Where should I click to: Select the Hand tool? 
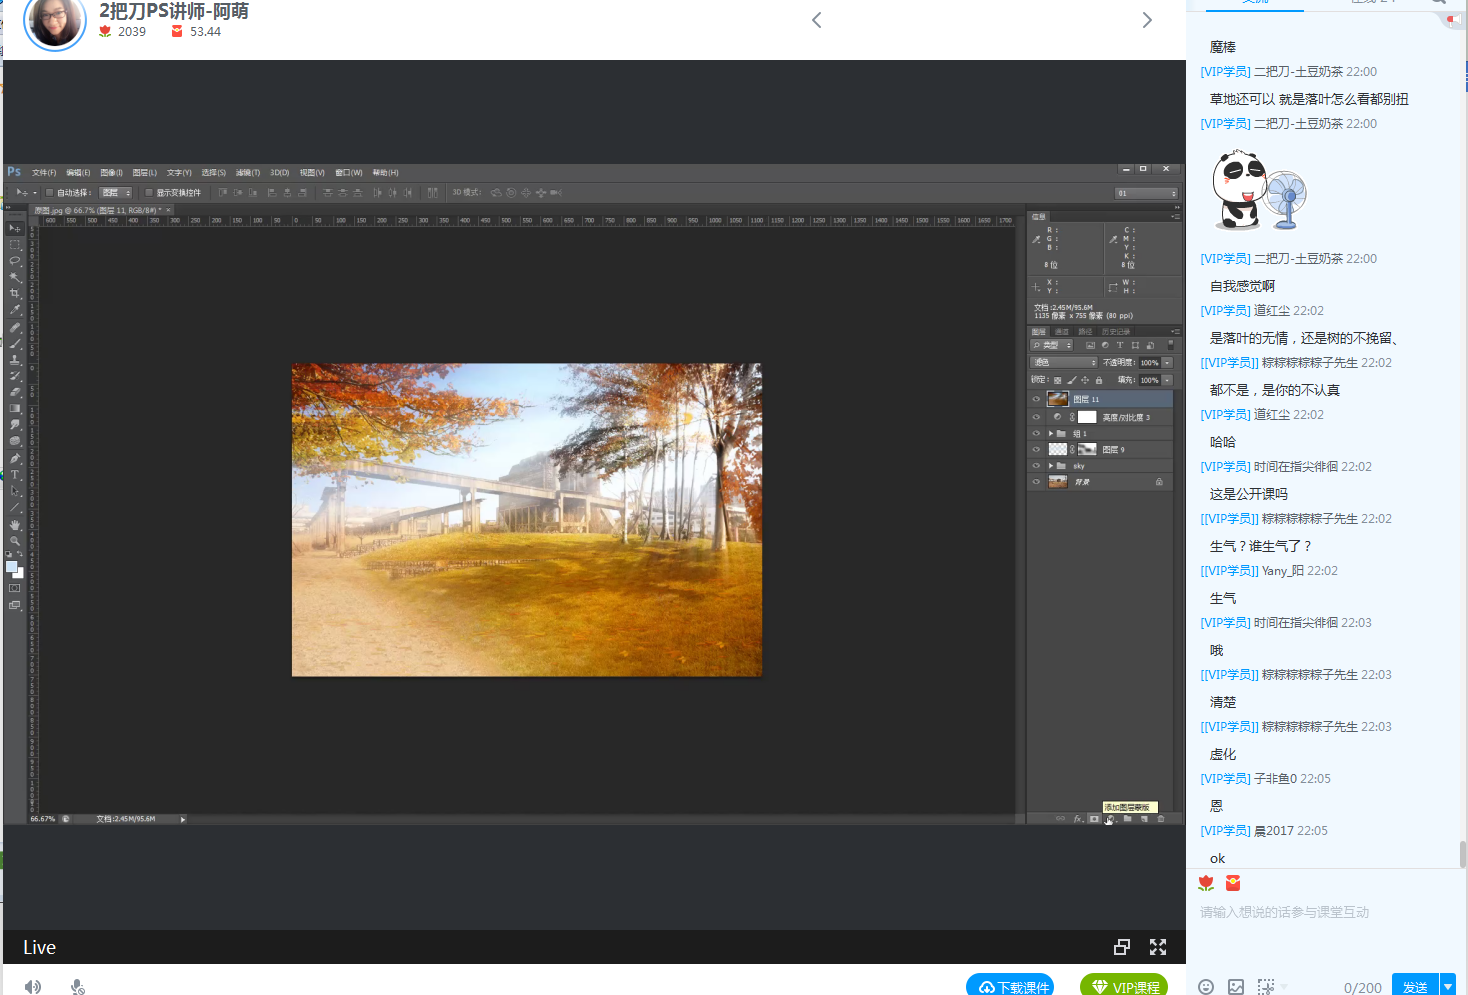tap(15, 524)
